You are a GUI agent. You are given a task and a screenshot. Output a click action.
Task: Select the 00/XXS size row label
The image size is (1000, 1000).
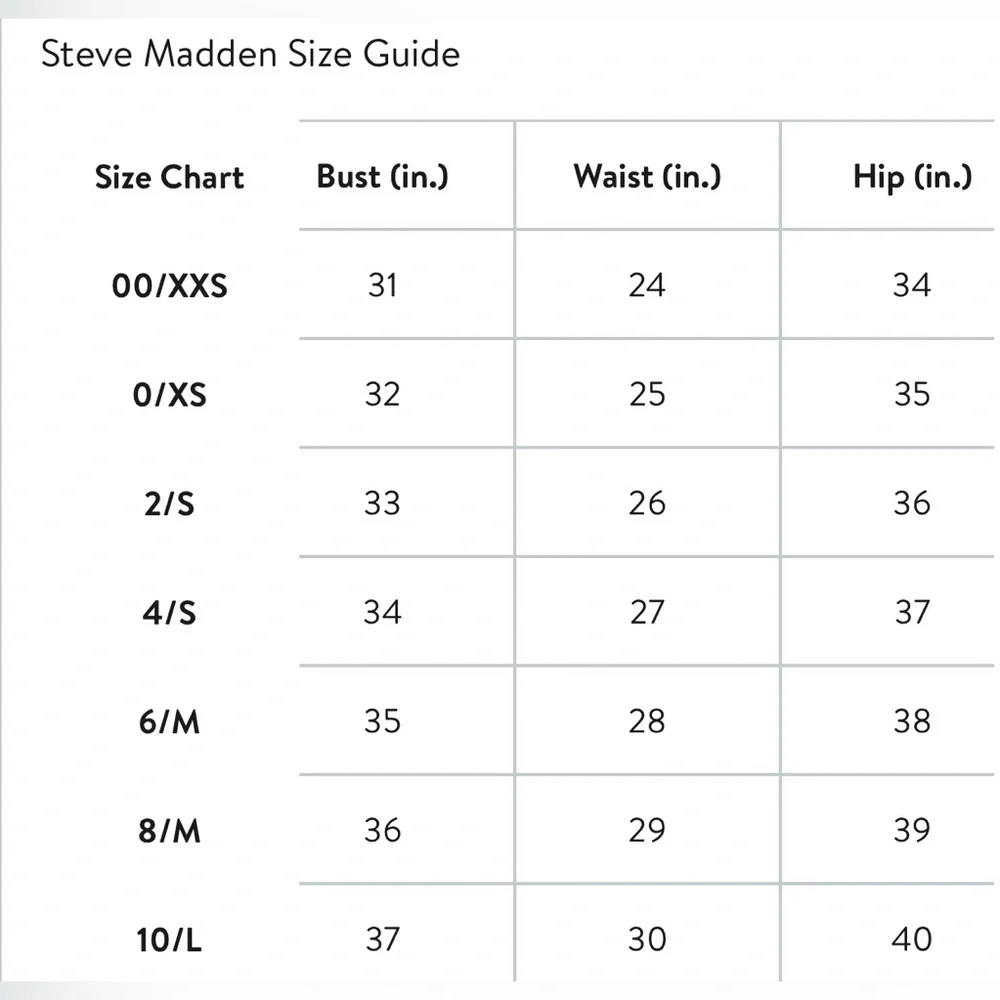[x=169, y=287]
